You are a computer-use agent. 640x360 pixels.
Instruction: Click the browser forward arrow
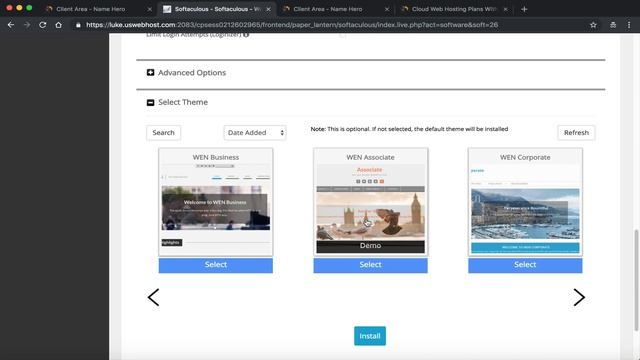pos(27,25)
